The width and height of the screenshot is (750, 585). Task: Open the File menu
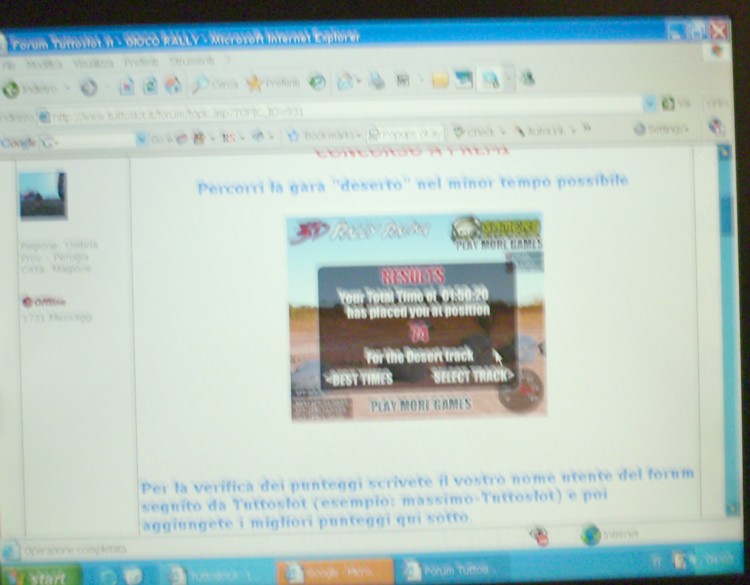pyautogui.click(x=9, y=66)
